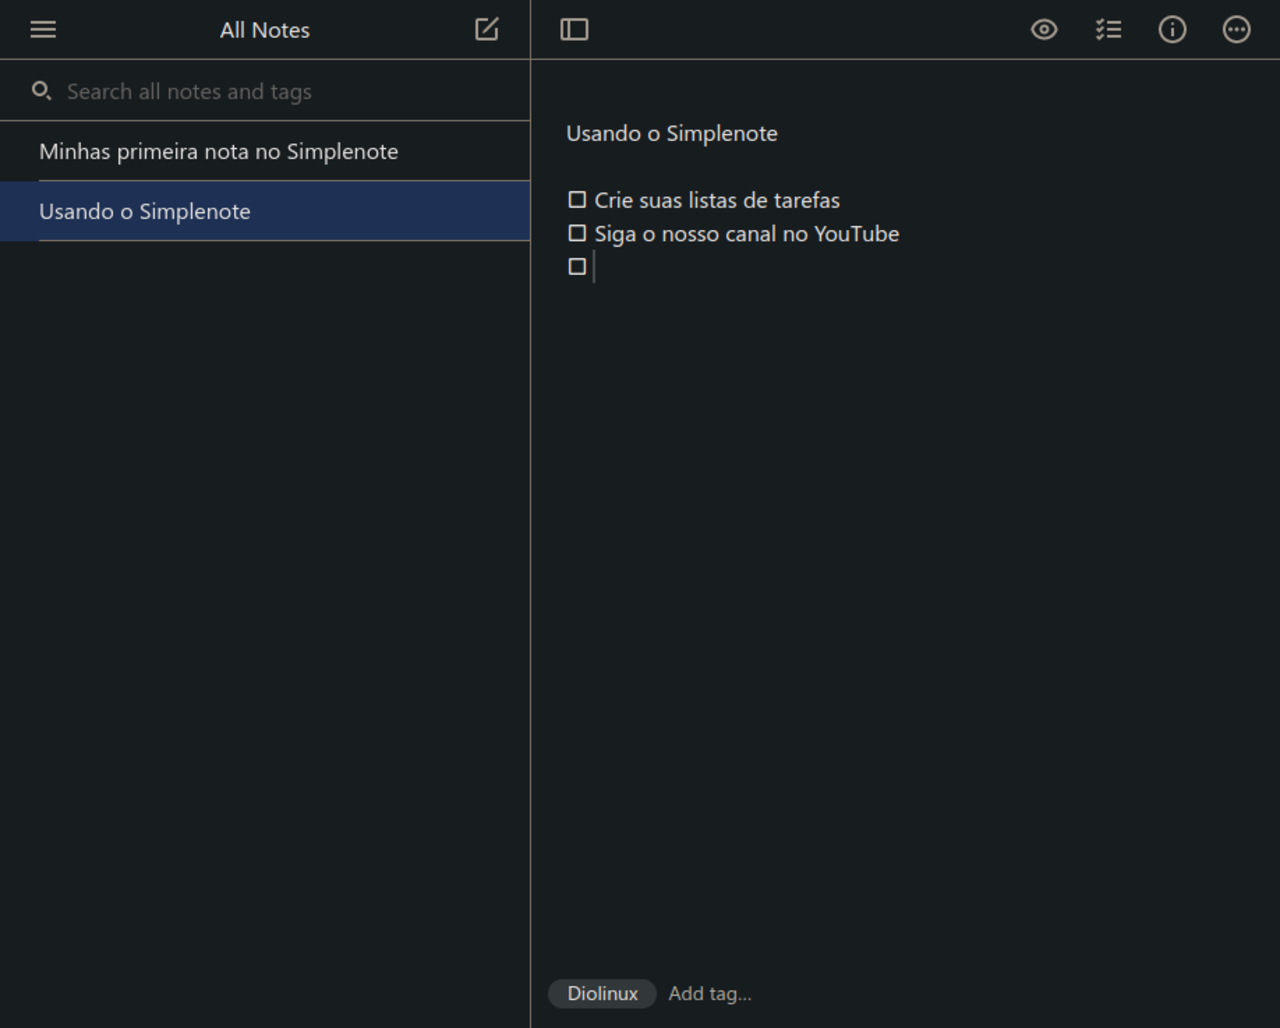Tick the empty third checklist box
Image resolution: width=1280 pixels, height=1028 pixels.
[x=577, y=266]
